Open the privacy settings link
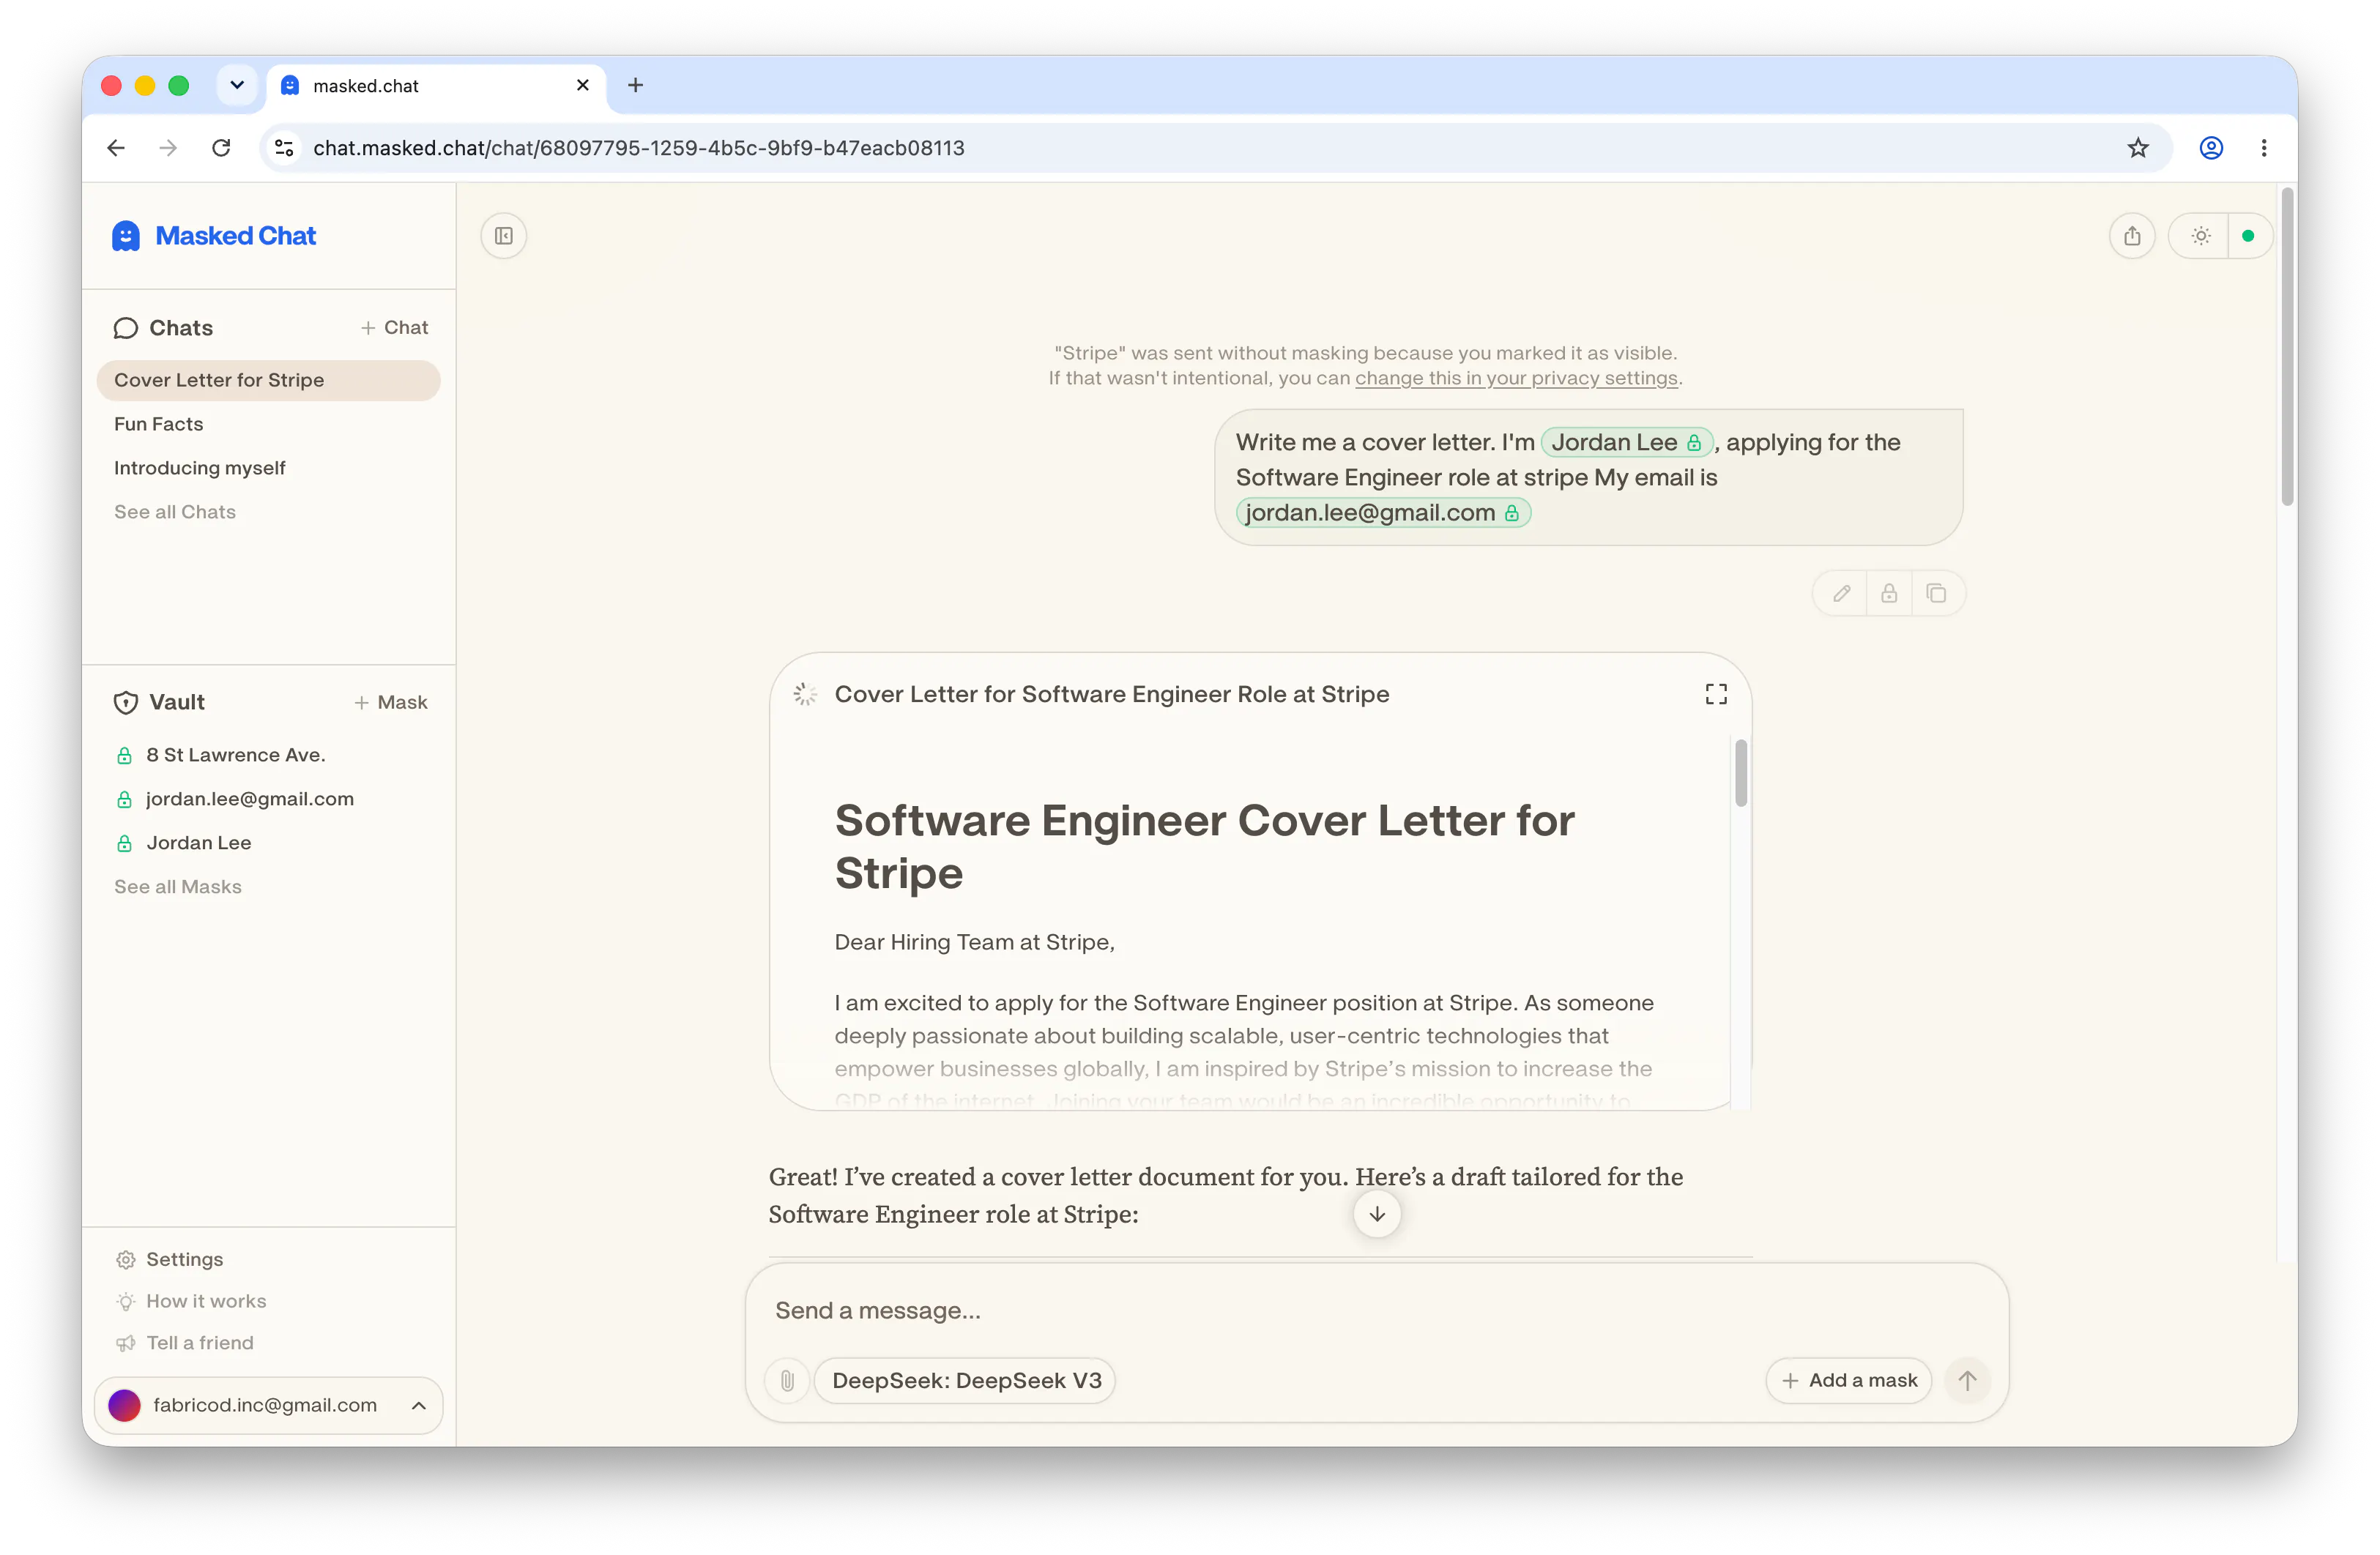 [x=1516, y=378]
